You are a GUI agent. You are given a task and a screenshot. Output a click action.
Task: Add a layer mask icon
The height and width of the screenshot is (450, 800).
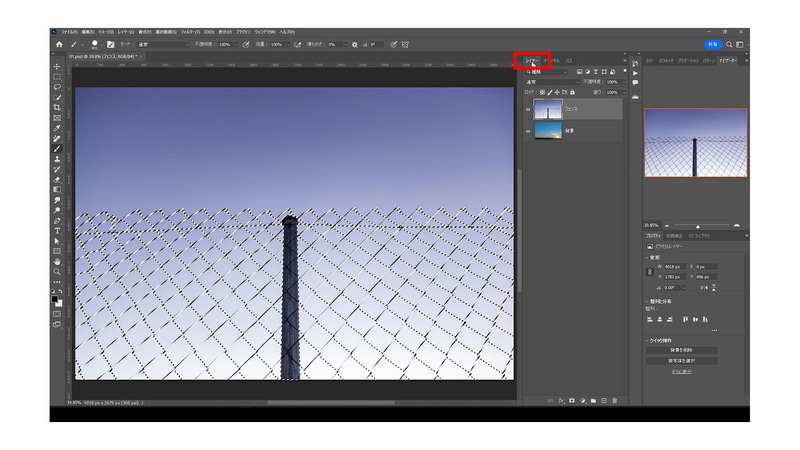click(x=572, y=401)
